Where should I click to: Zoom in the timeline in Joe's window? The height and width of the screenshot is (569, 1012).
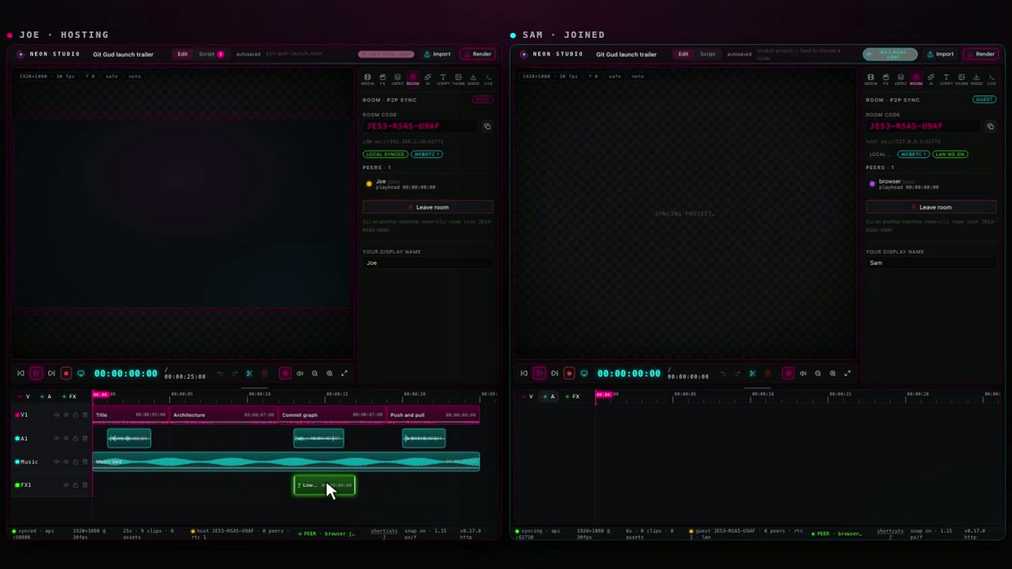pyautogui.click(x=330, y=373)
